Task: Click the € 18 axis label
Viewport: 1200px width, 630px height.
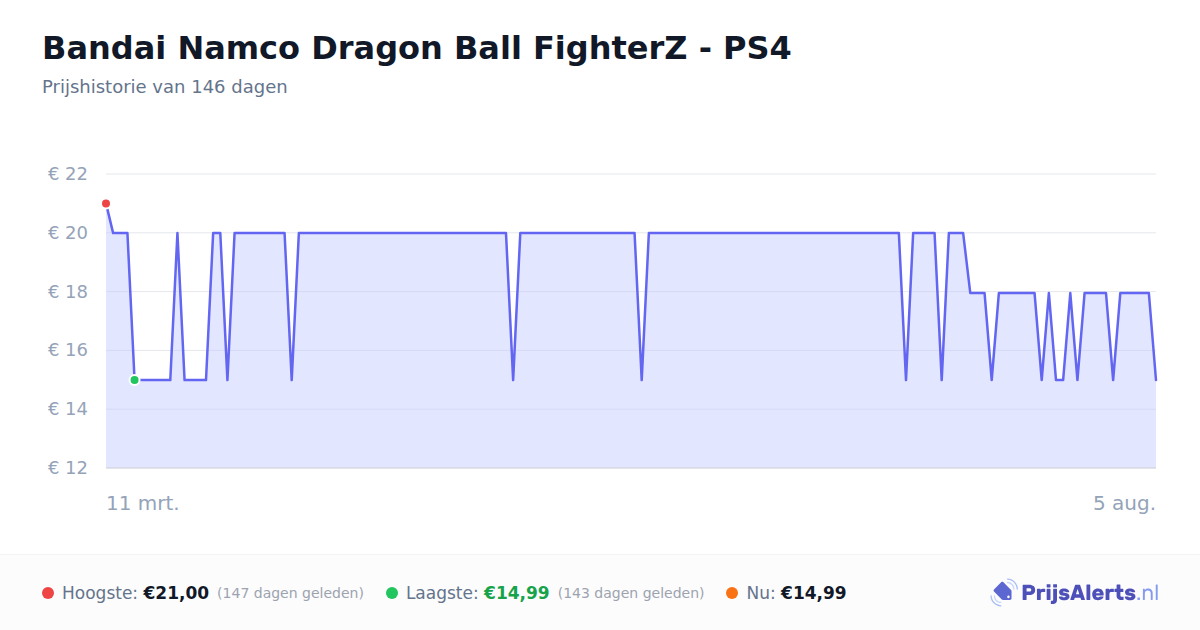Action: [x=68, y=292]
